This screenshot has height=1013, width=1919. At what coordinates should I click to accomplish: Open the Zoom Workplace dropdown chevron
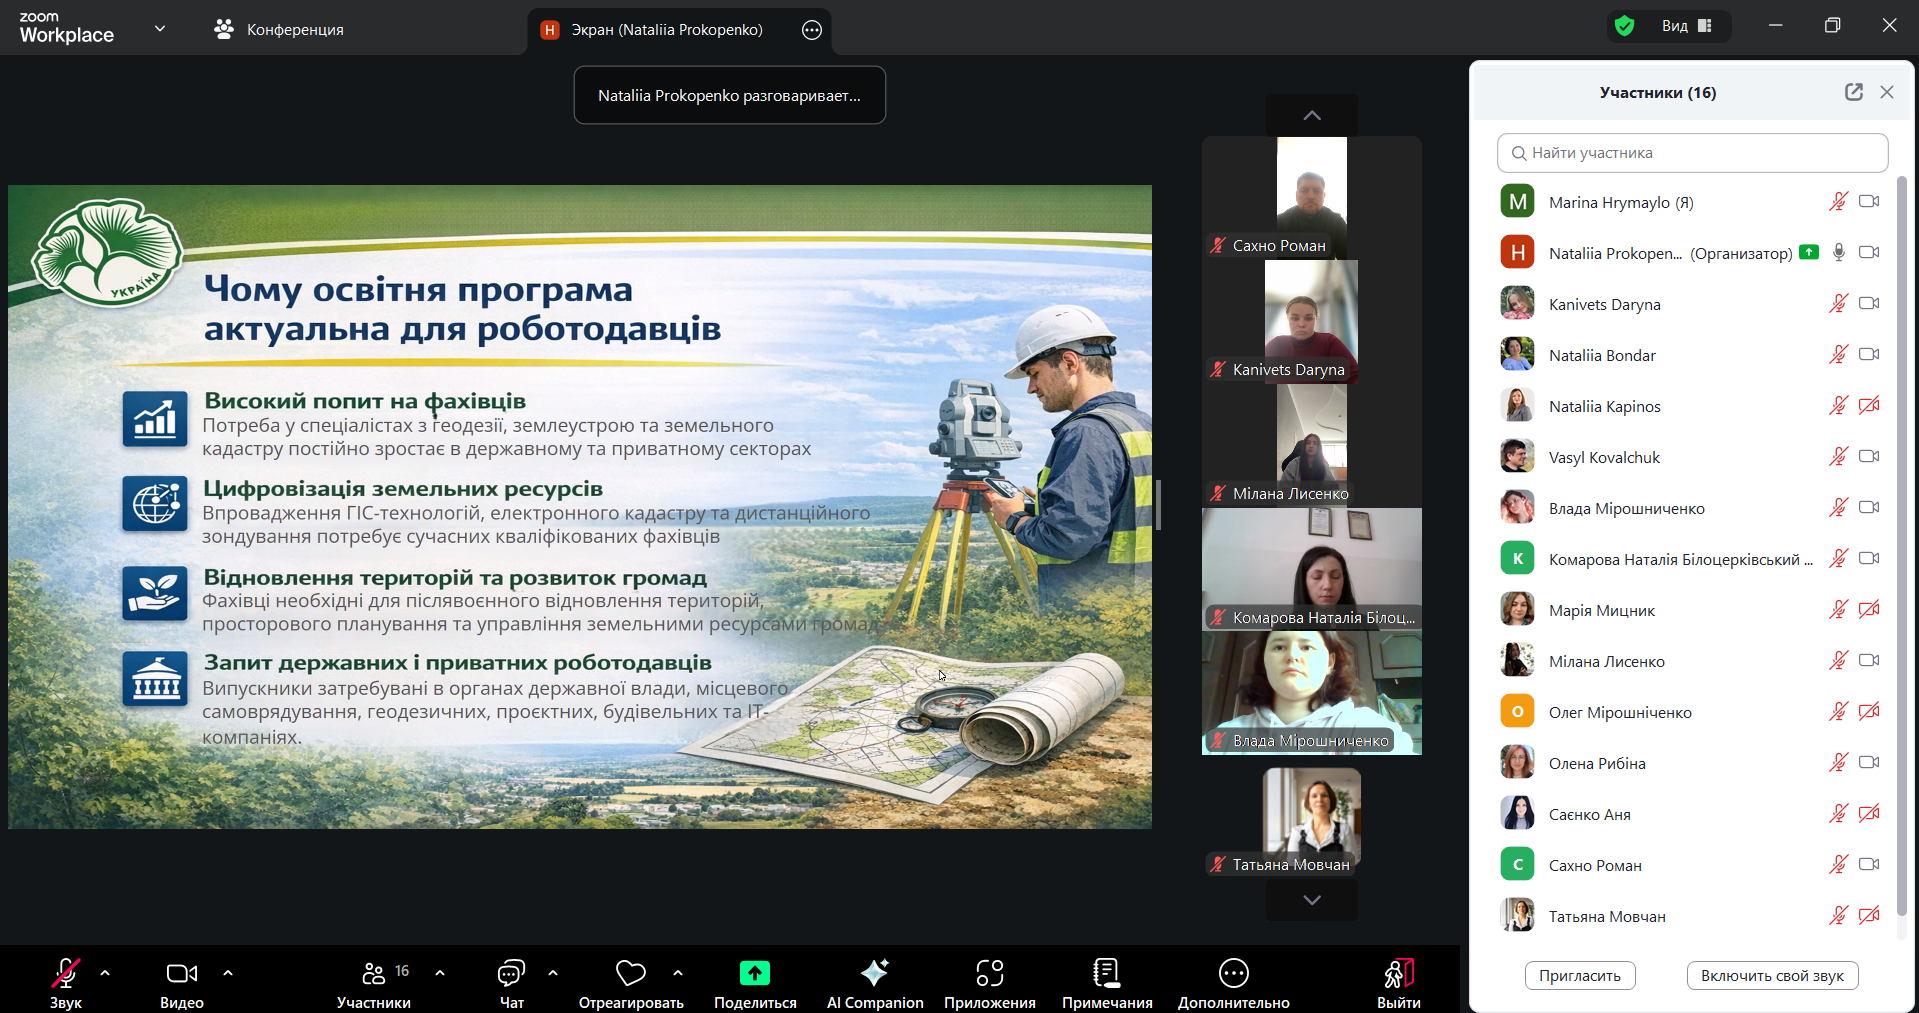160,29
